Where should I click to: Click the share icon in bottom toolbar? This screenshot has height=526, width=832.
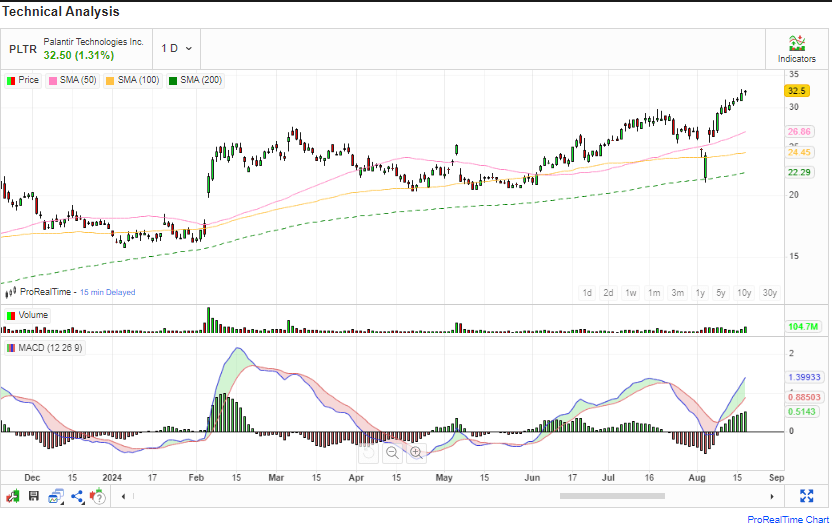click(x=77, y=496)
